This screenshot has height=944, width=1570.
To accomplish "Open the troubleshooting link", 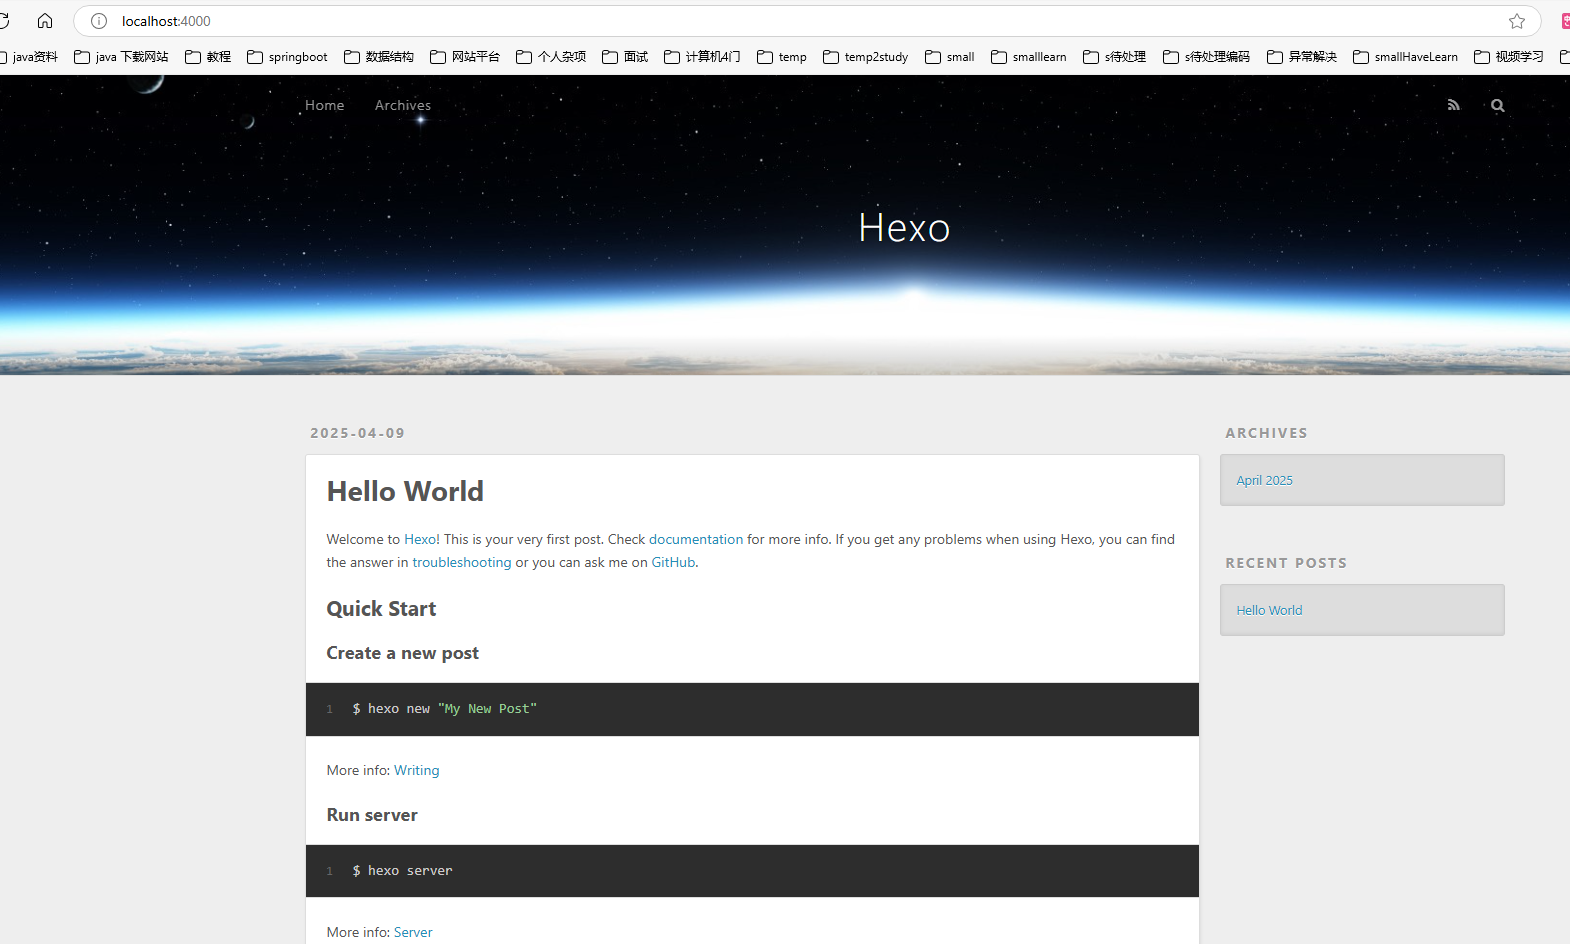I will coord(462,562).
